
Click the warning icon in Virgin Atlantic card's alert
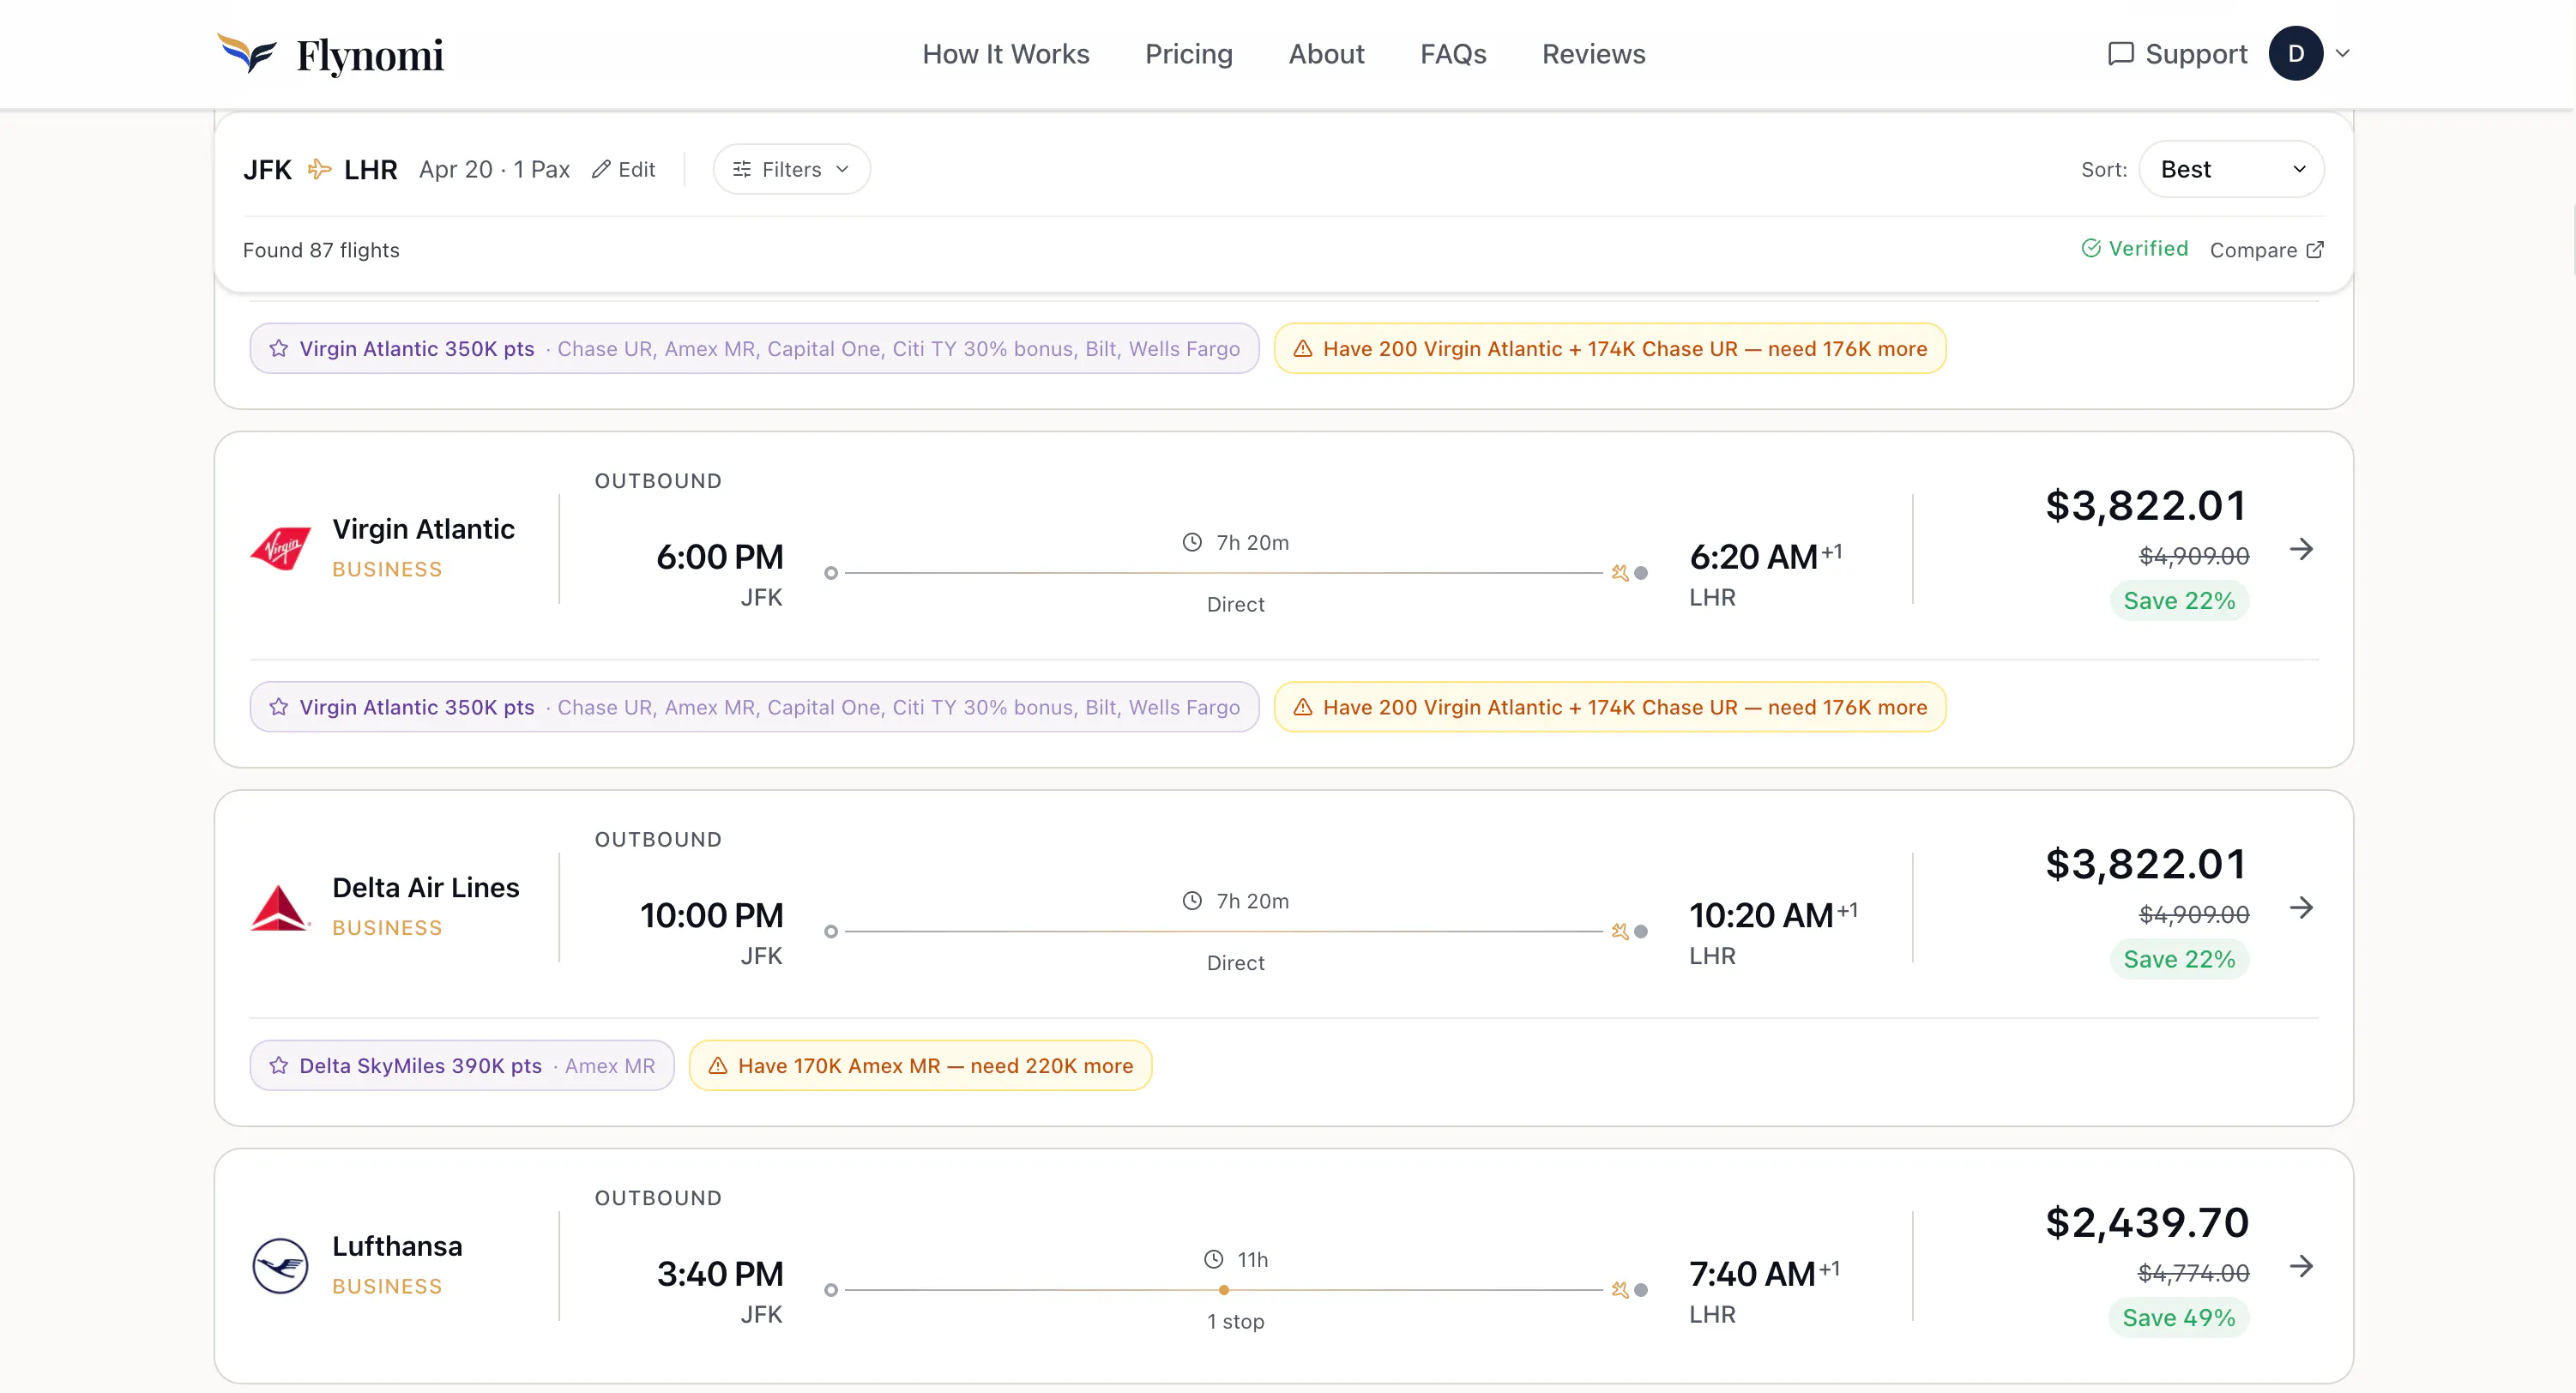pos(1303,707)
